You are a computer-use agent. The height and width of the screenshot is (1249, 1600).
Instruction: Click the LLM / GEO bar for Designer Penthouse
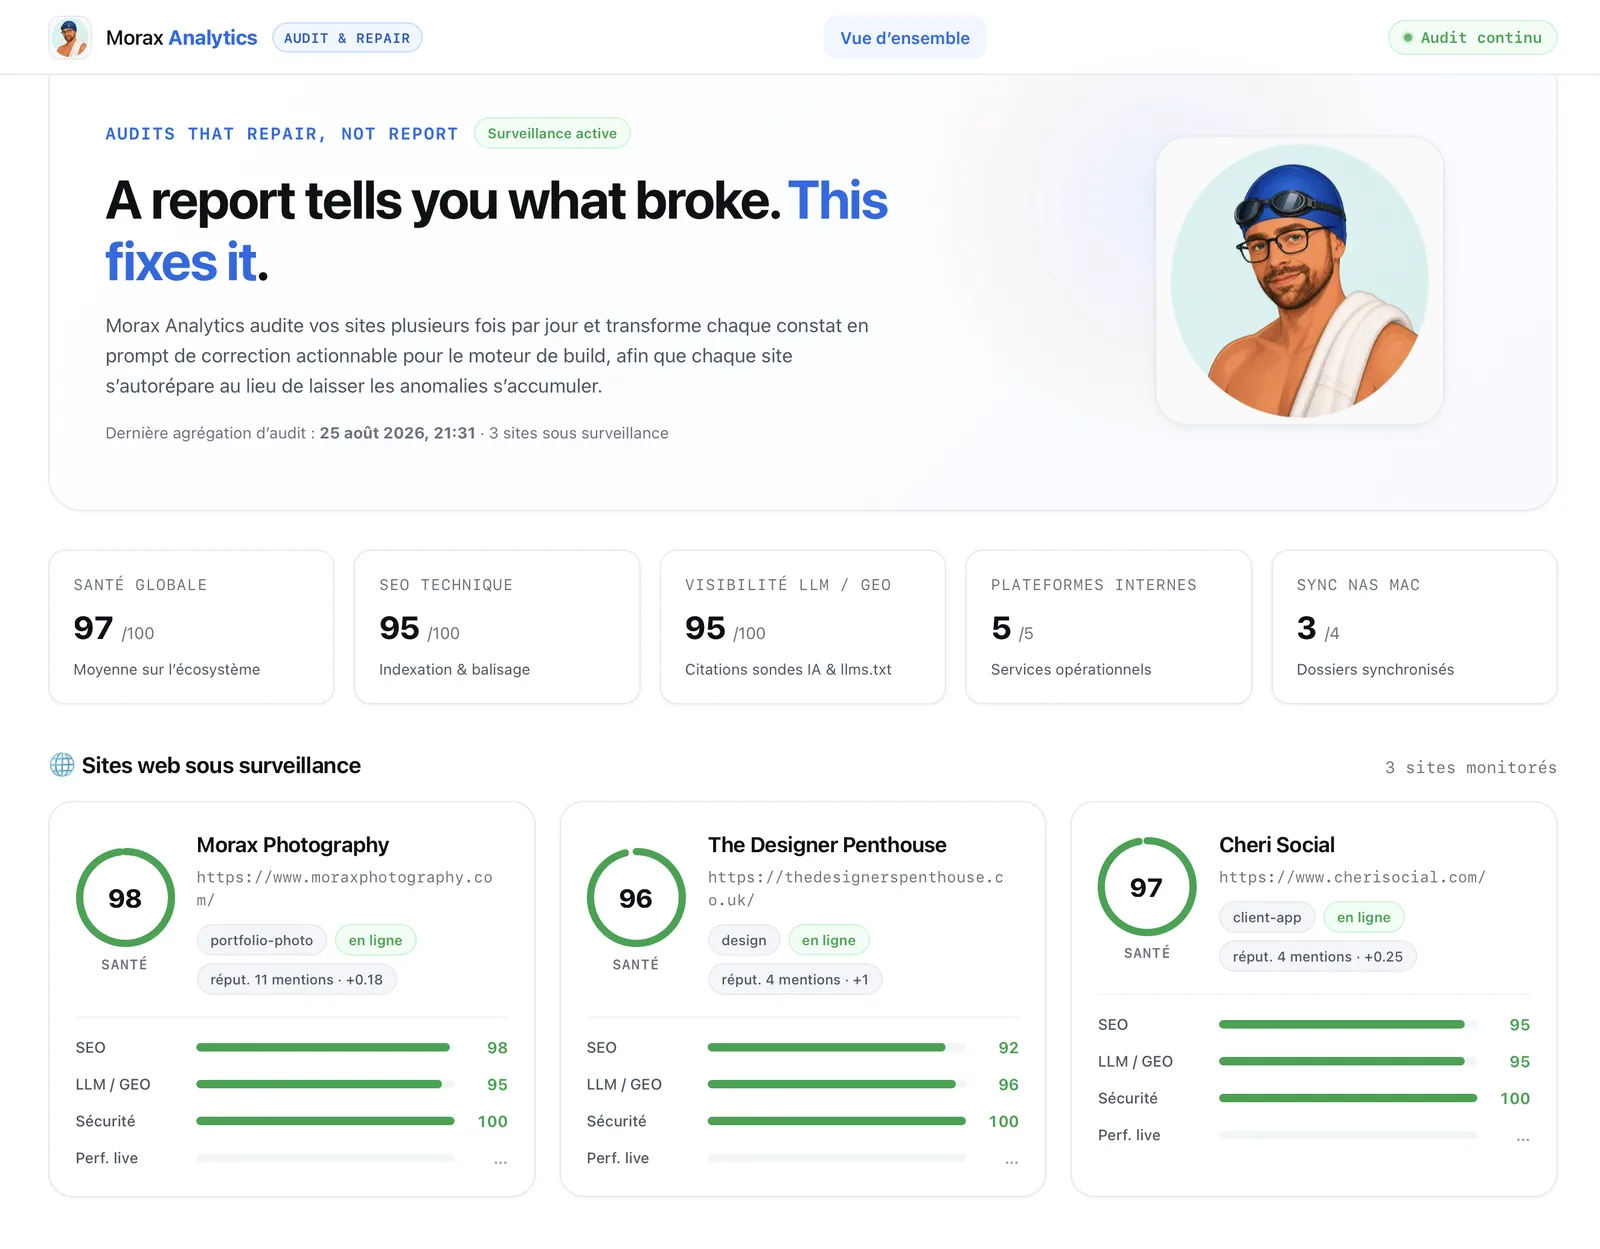837,1084
